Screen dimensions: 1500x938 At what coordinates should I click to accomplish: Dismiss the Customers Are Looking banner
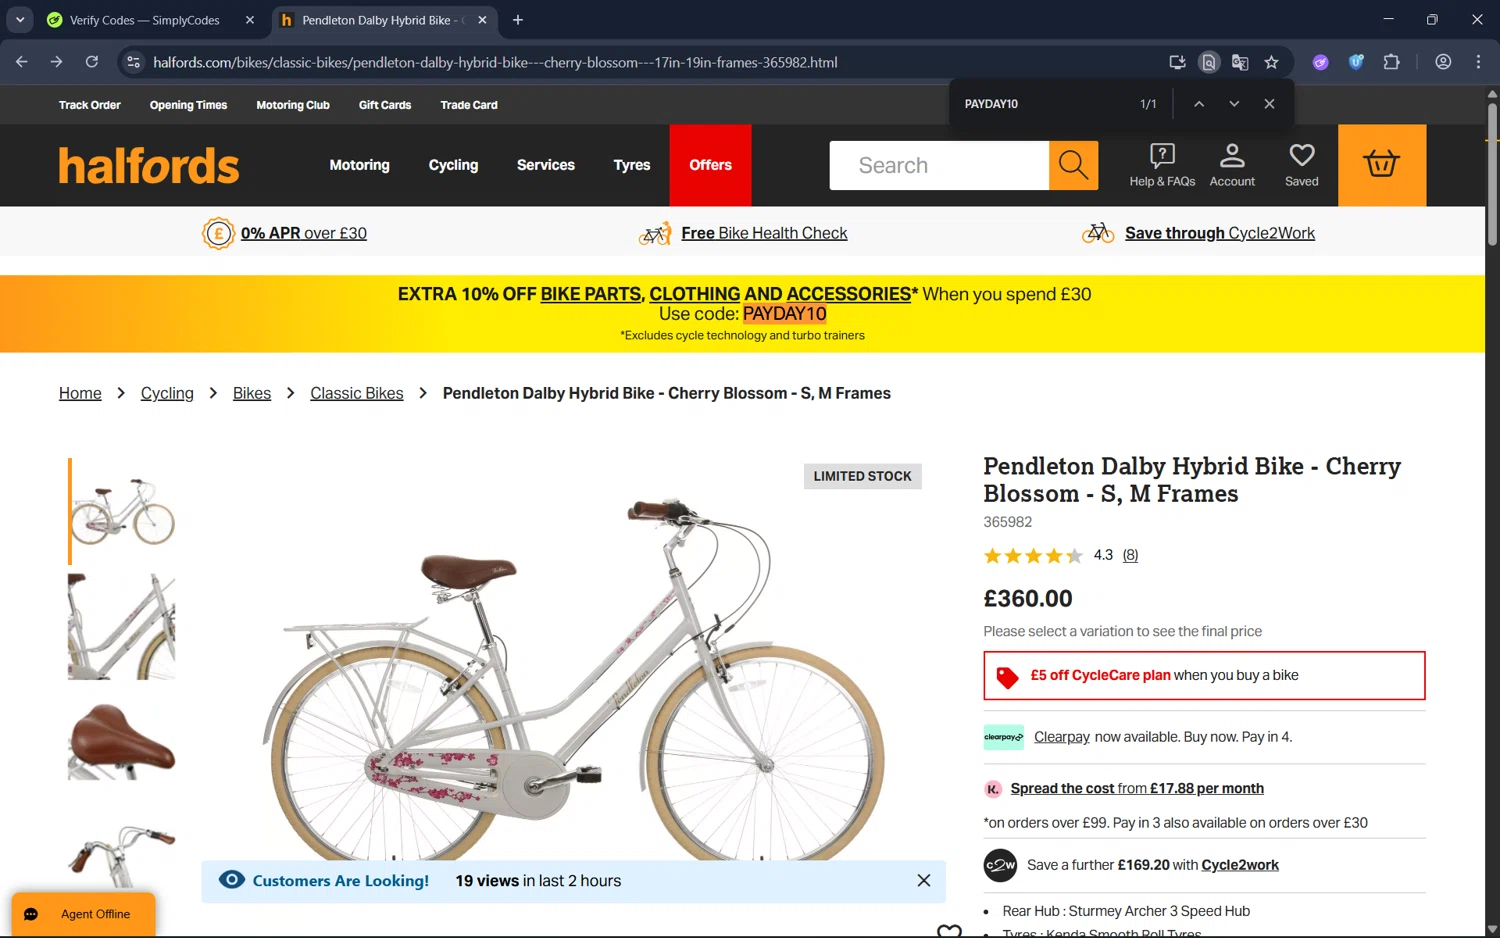[923, 881]
